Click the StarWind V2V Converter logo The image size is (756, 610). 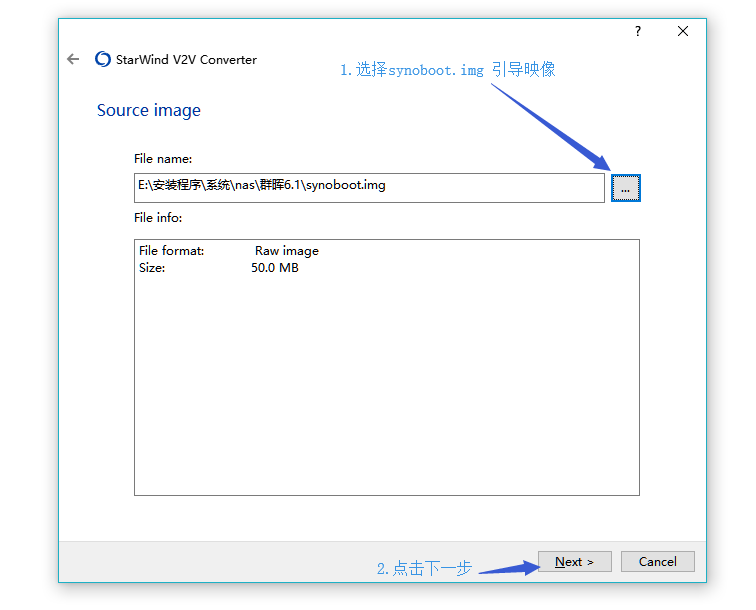103,59
